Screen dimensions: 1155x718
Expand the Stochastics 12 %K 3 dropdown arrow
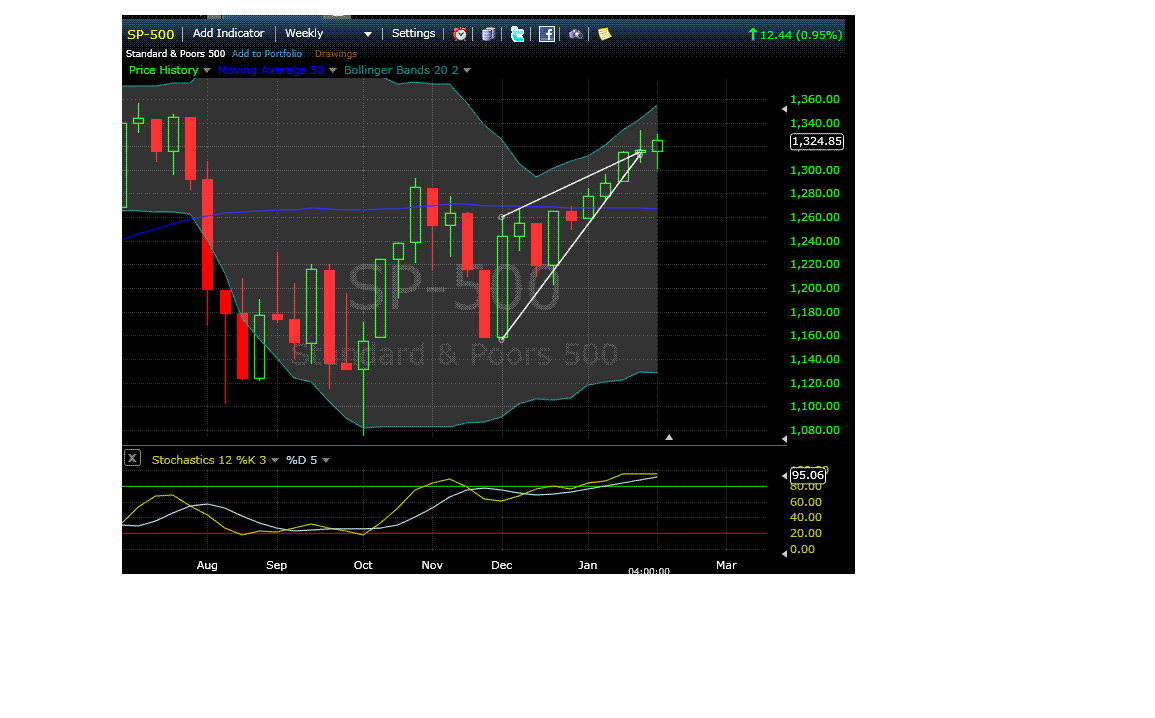(x=275, y=460)
